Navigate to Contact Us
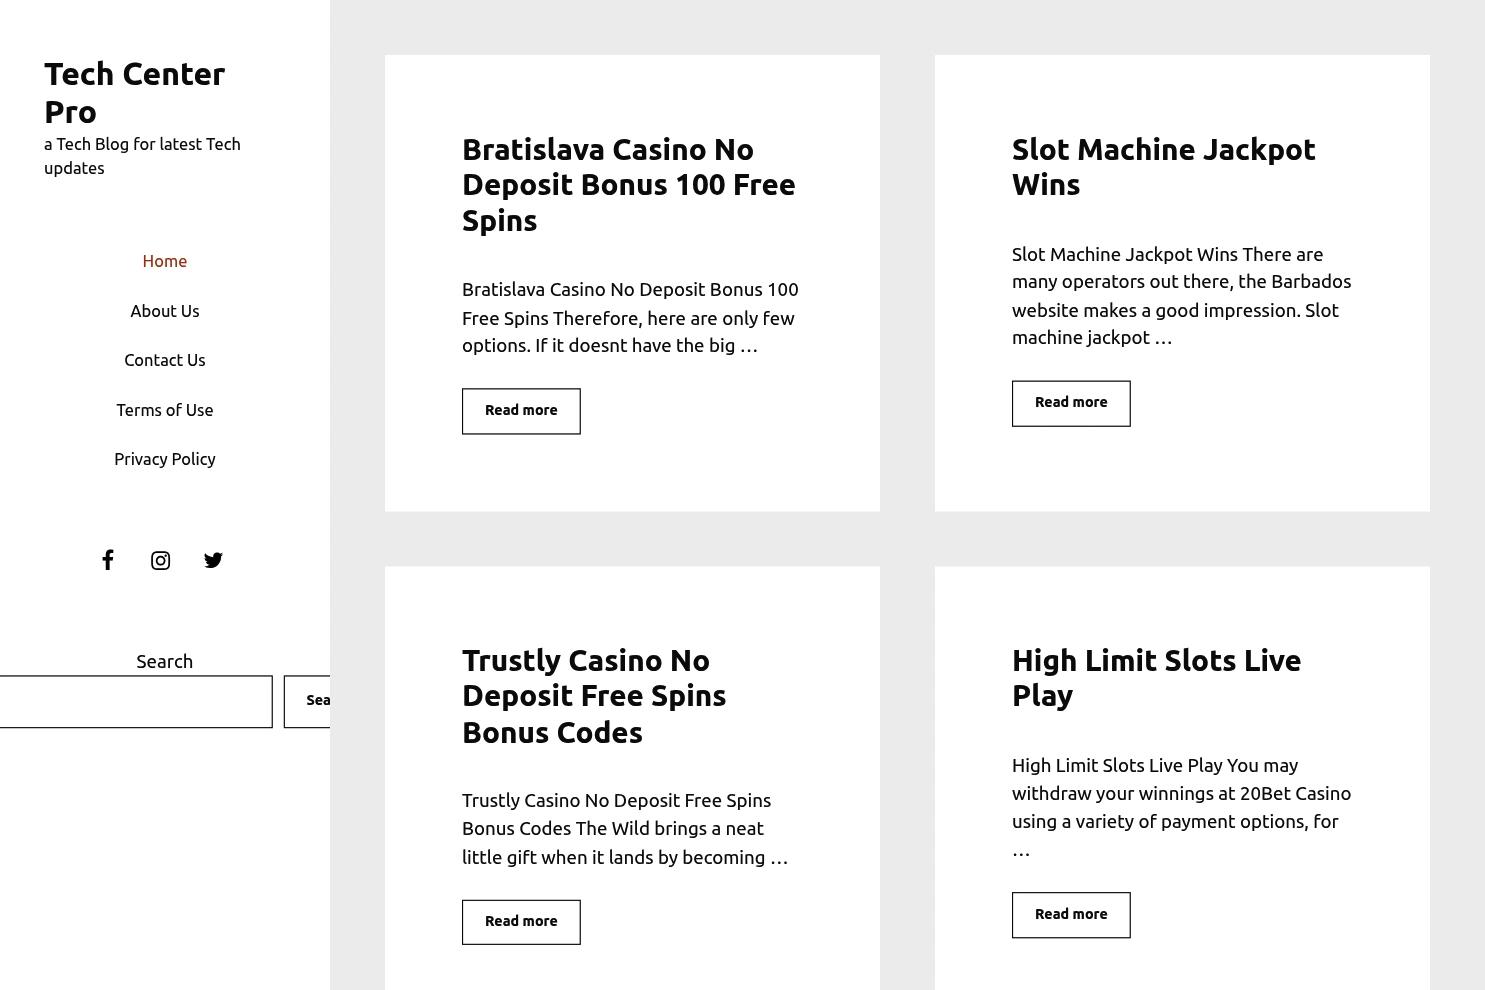Viewport: 1485px width, 990px height. click(165, 360)
